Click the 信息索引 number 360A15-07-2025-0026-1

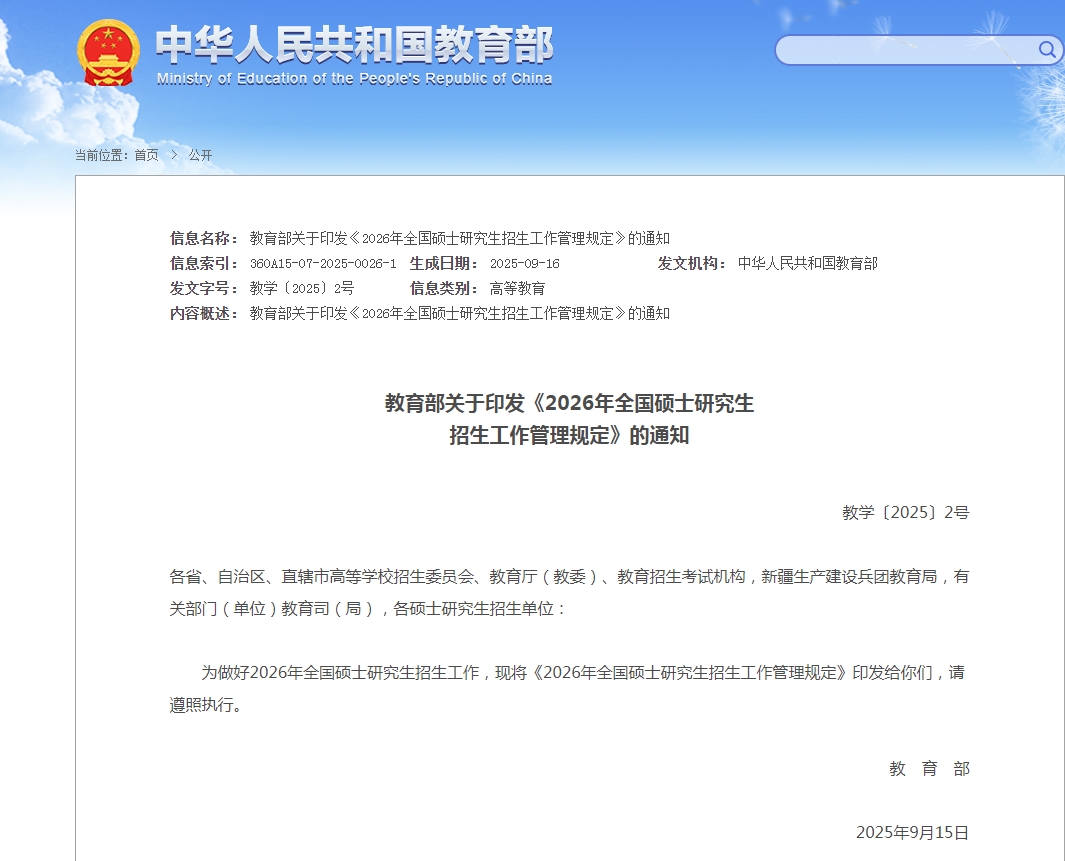pyautogui.click(x=322, y=264)
